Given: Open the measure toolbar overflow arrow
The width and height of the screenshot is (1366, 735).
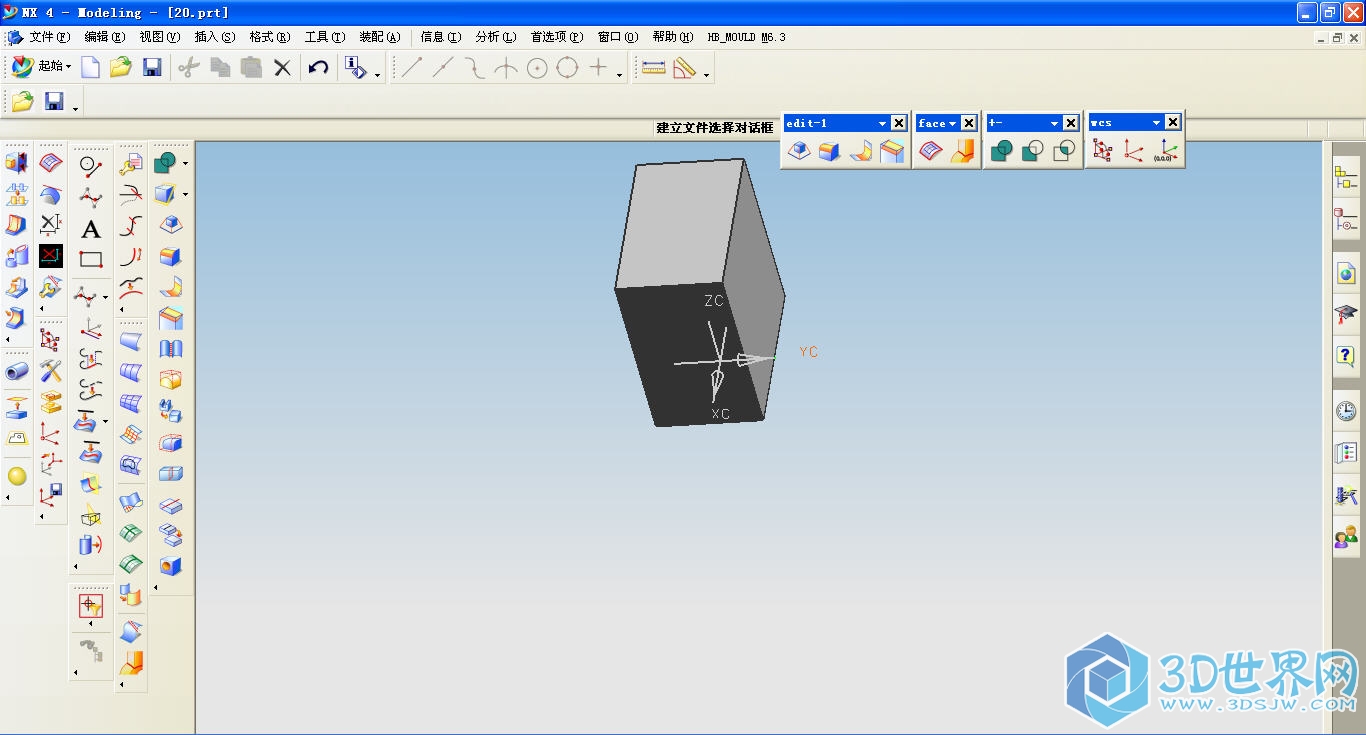Looking at the screenshot, I should point(706,75).
